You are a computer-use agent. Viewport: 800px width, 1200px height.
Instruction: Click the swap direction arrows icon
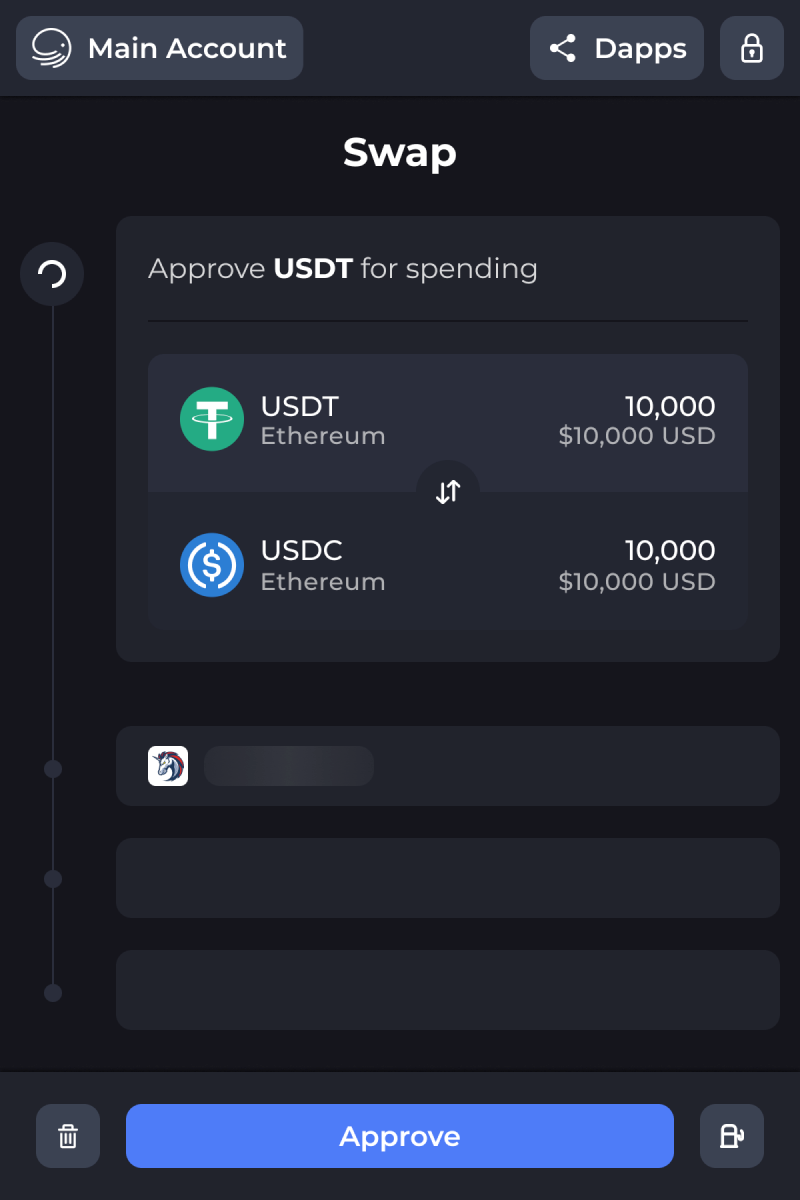(x=448, y=491)
